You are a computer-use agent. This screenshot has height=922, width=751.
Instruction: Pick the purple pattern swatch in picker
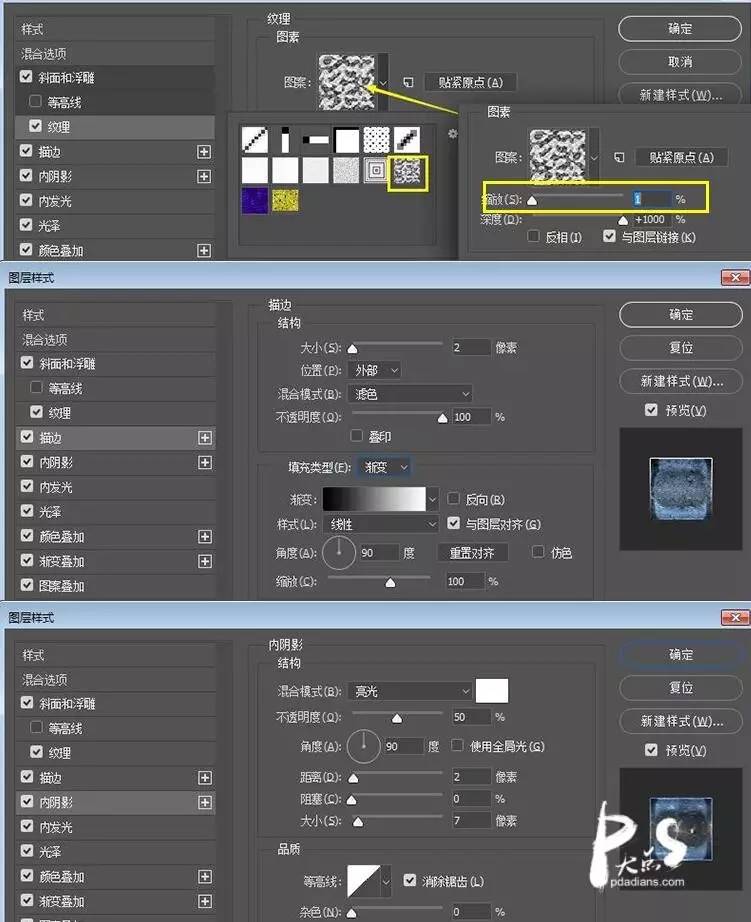(x=255, y=200)
